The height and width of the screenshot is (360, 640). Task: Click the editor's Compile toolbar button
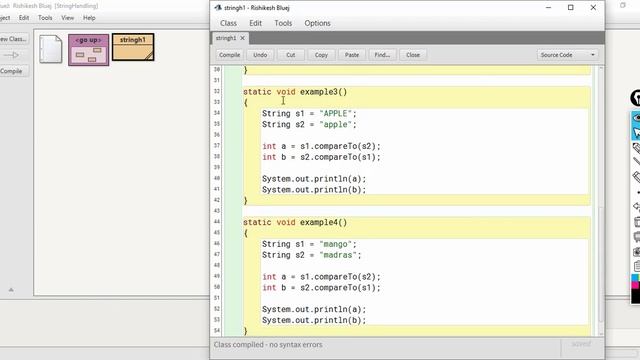(229, 55)
